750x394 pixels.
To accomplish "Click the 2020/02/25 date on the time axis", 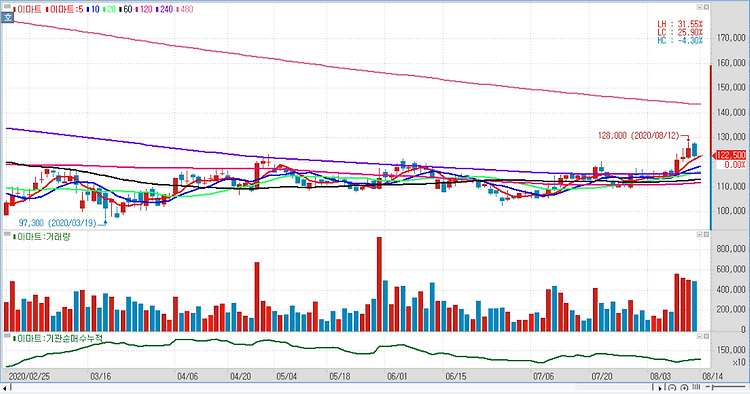I will [29, 376].
